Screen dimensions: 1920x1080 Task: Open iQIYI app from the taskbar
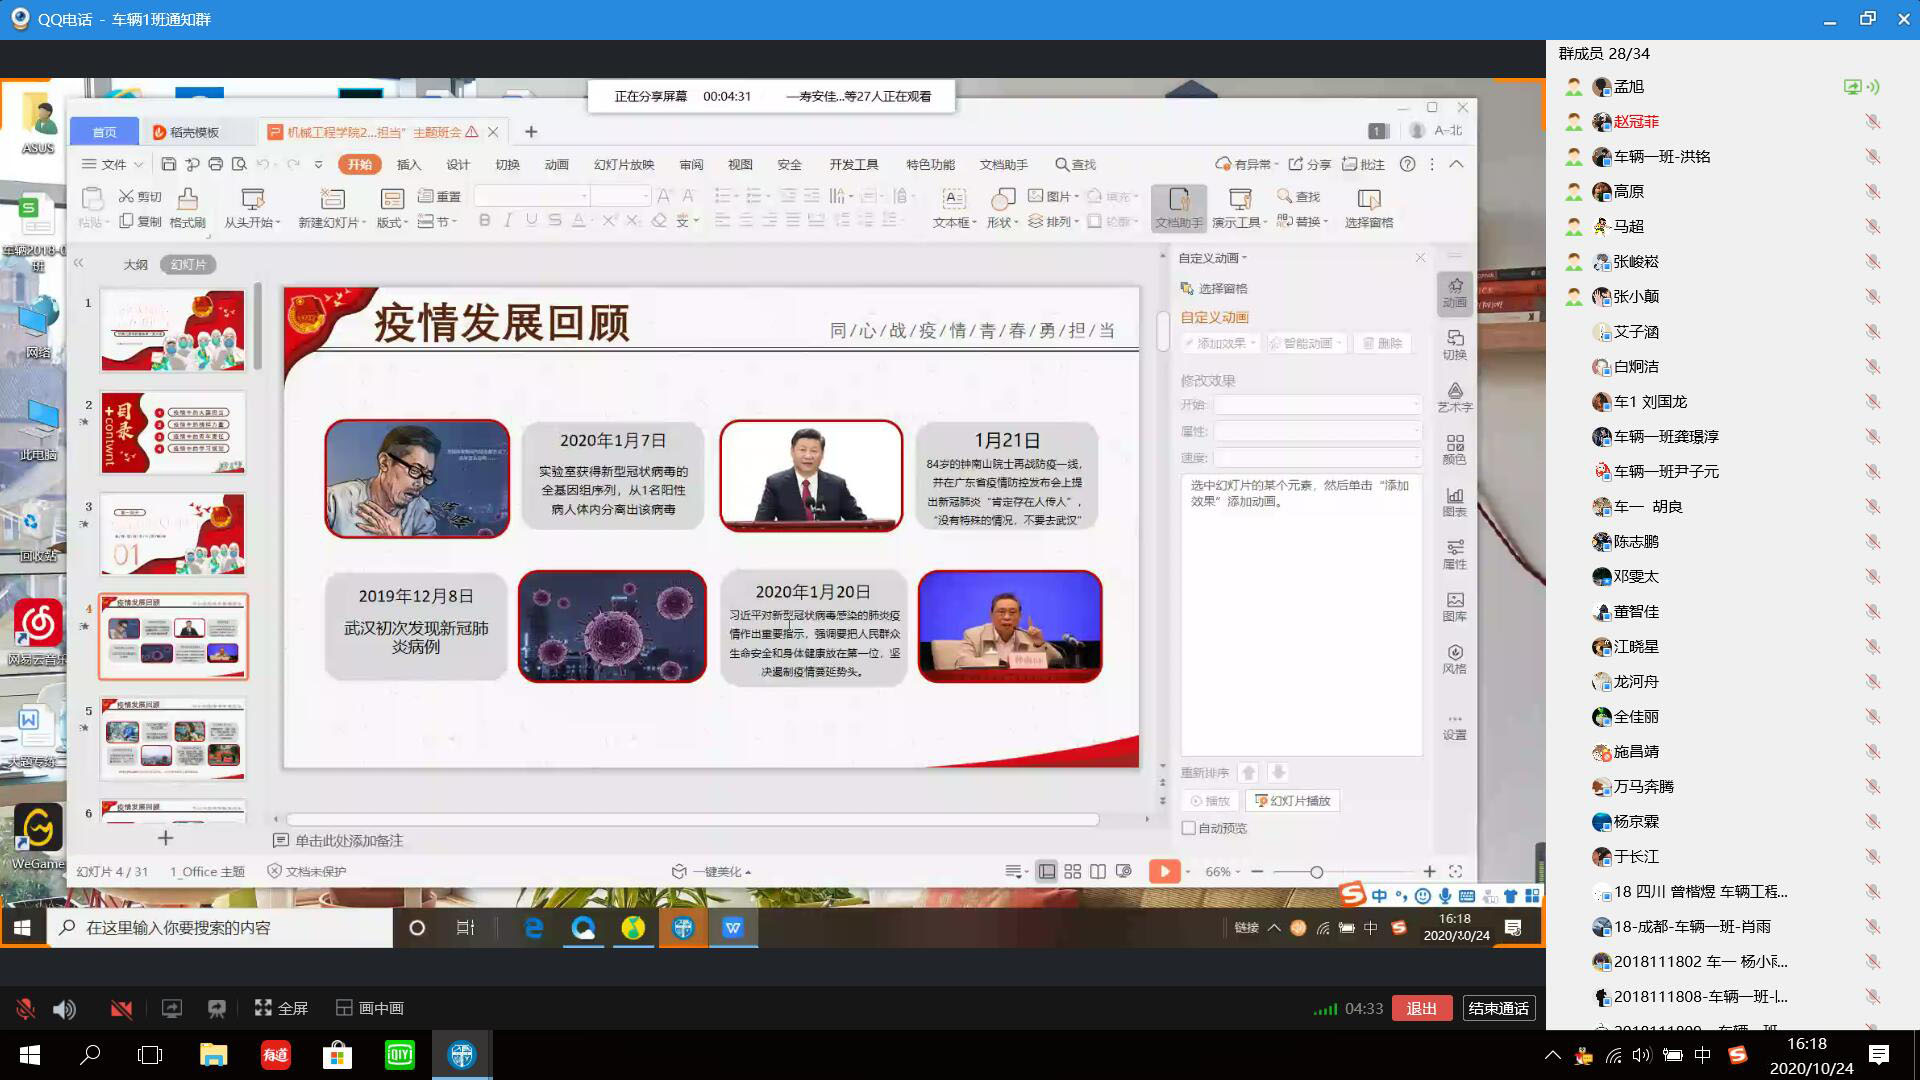coord(399,1055)
